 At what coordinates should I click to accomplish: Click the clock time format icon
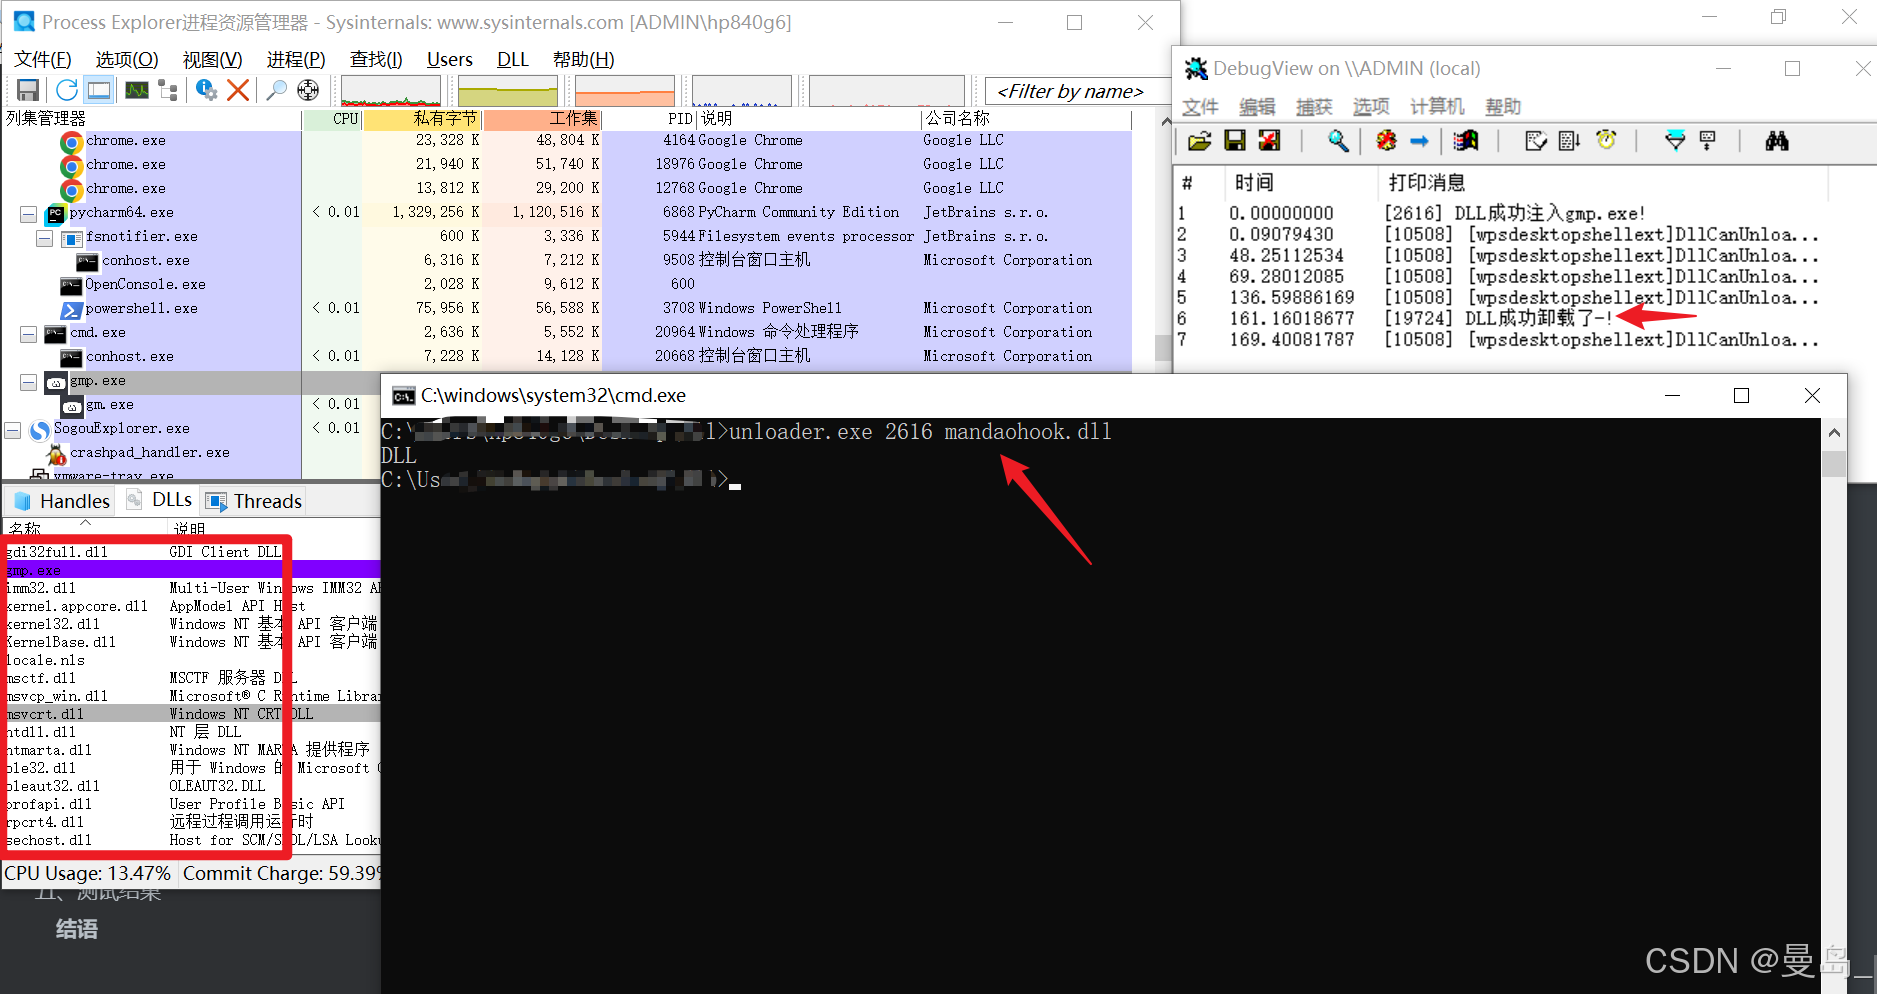coord(1606,141)
